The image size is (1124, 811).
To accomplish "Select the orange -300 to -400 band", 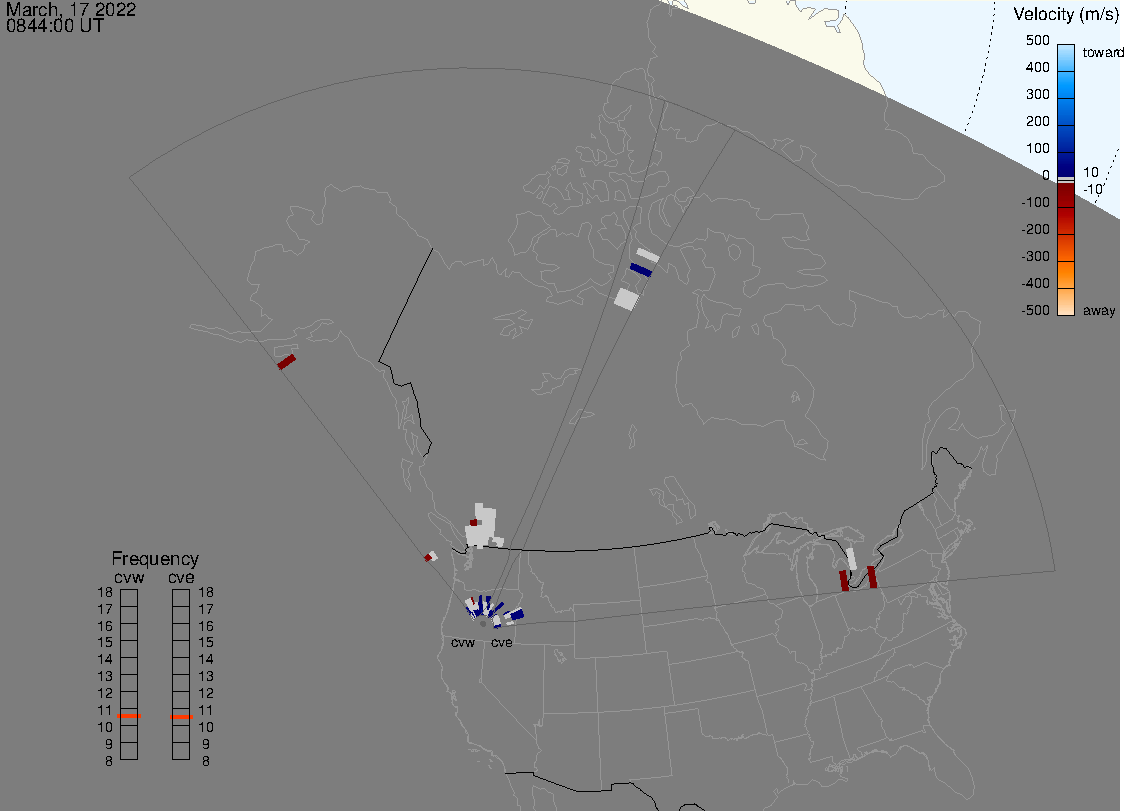I will point(1066,275).
